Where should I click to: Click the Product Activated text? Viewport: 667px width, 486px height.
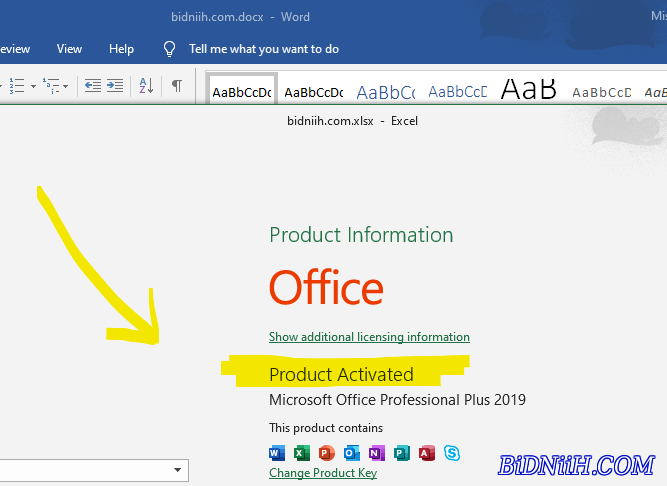pyautogui.click(x=341, y=375)
